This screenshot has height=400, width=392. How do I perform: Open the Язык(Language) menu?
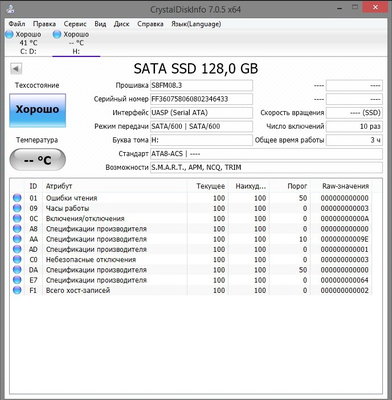pos(196,24)
